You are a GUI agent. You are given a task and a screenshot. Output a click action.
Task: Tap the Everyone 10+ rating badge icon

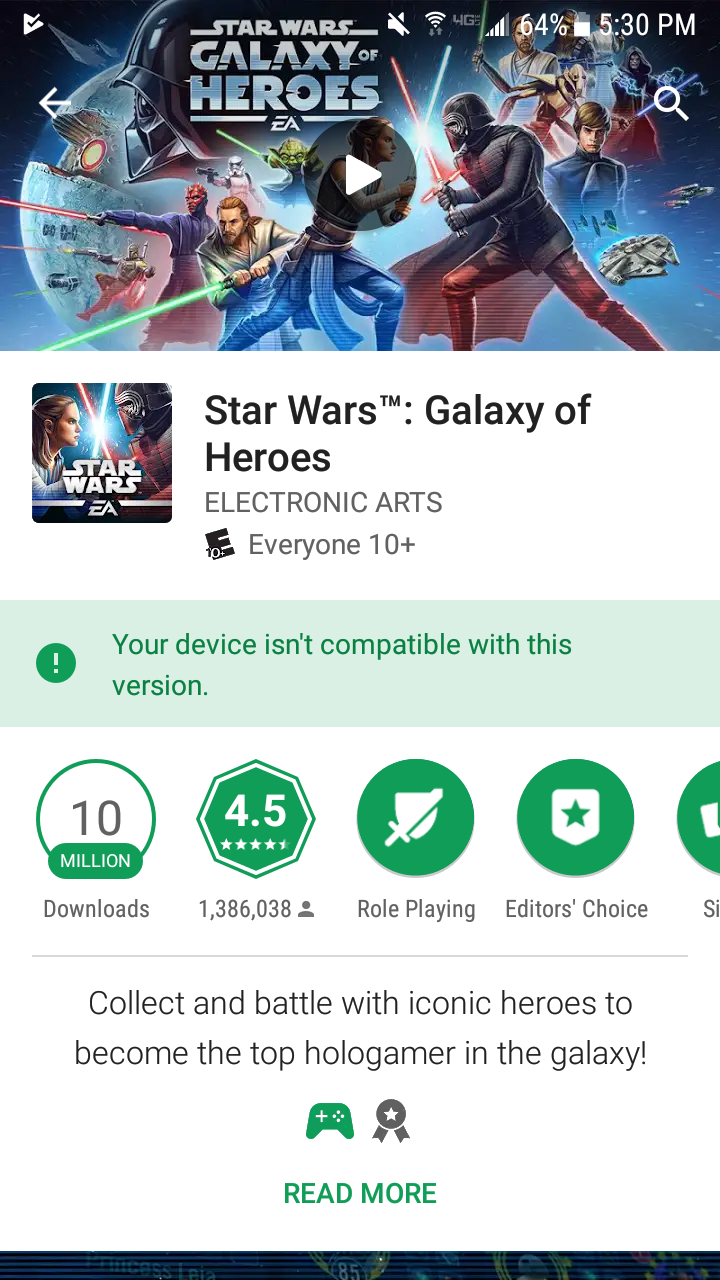(219, 545)
